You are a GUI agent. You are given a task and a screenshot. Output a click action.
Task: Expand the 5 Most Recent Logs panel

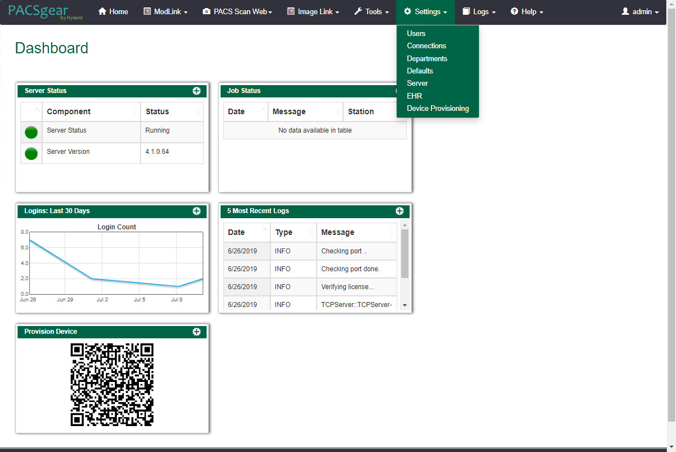(x=400, y=211)
